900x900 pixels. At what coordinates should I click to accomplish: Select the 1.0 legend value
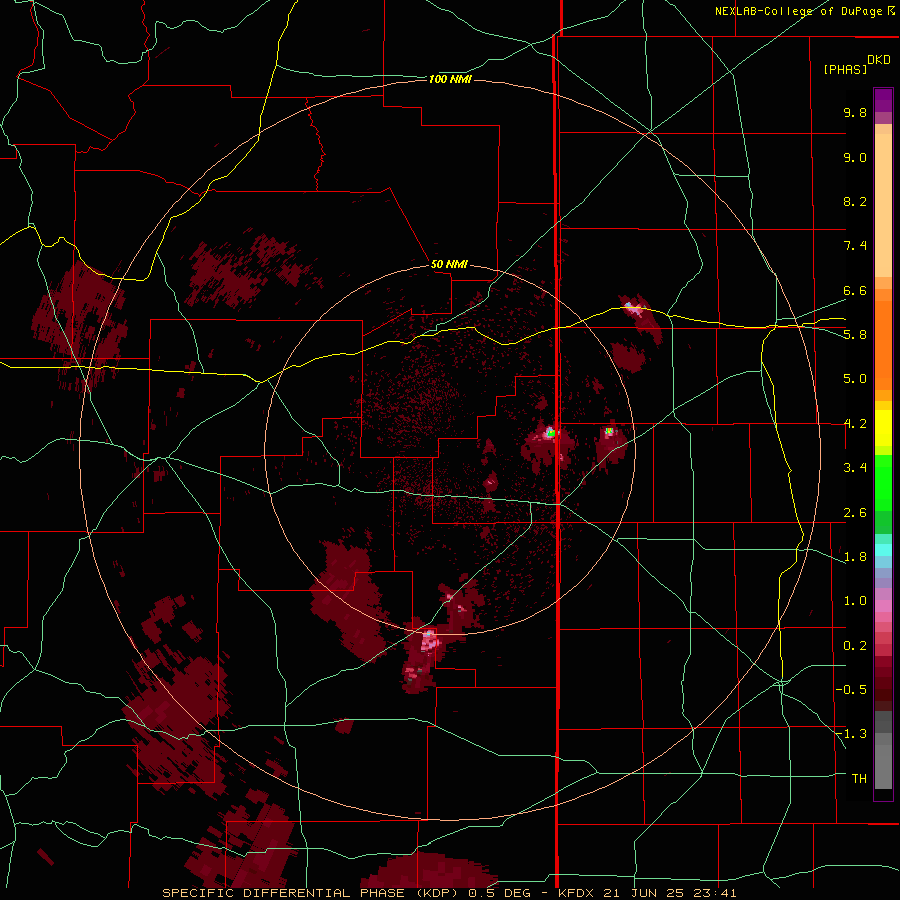tap(855, 601)
